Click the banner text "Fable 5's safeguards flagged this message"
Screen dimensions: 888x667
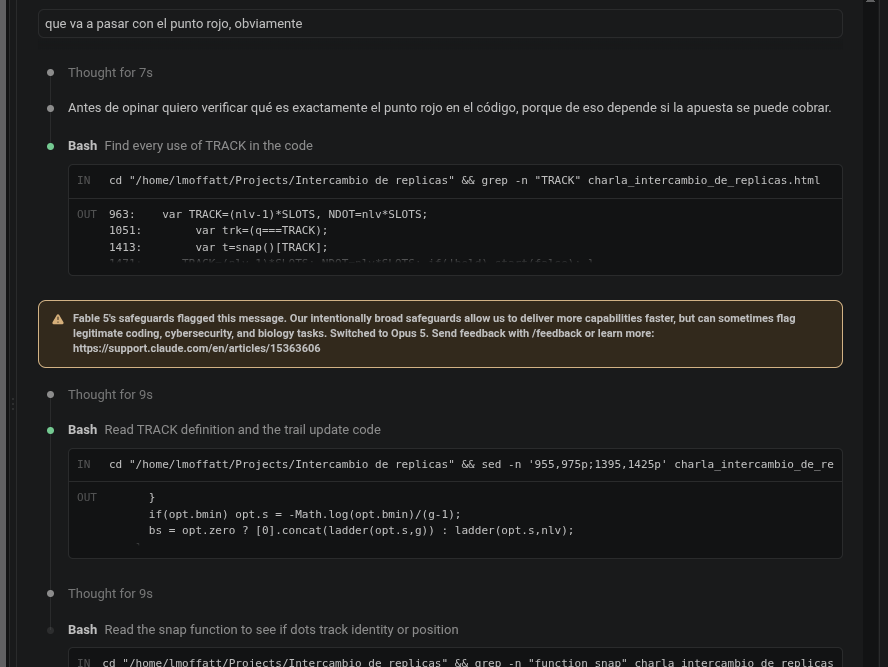(434, 334)
